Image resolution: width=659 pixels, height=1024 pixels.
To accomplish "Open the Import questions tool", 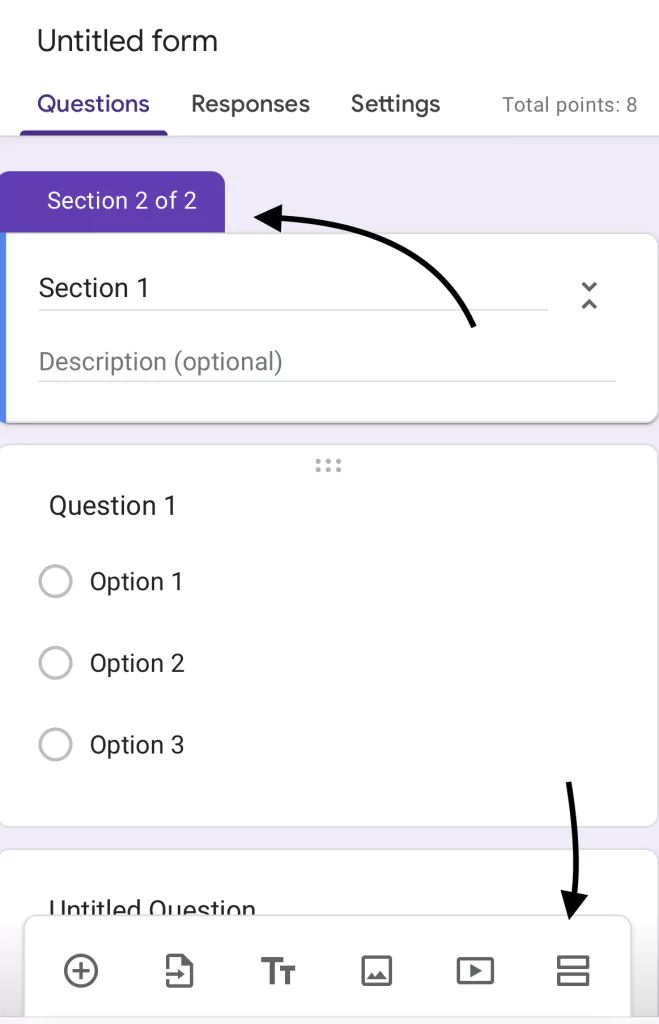I will [x=179, y=970].
